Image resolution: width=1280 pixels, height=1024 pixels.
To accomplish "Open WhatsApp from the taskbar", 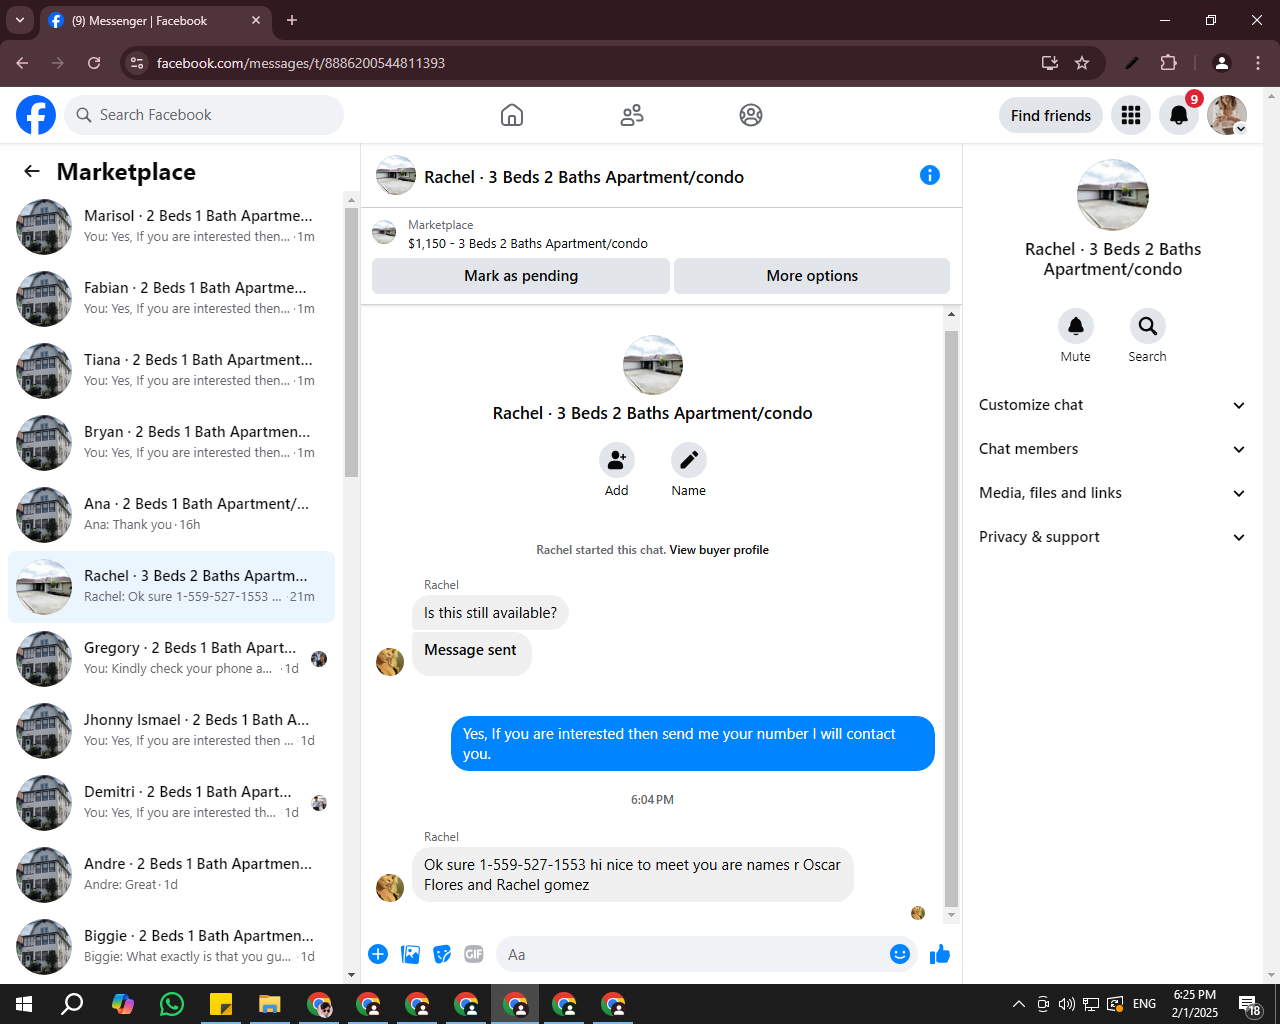I will (172, 1003).
